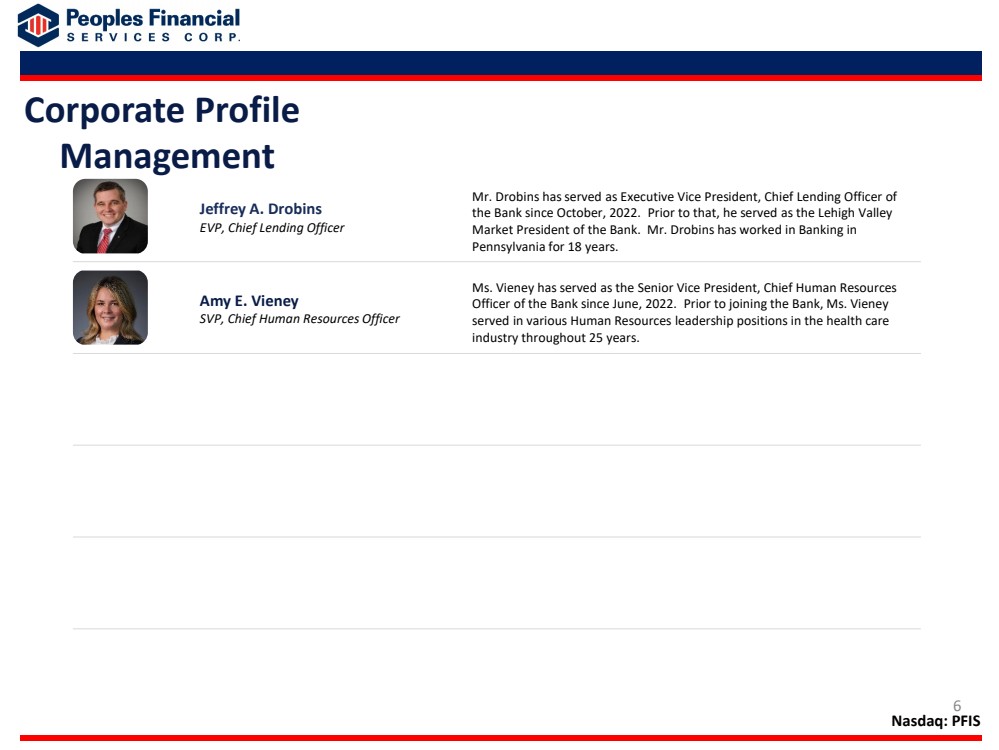
Task: Select Amy E. Vieney headshot photo
Action: tap(110, 308)
